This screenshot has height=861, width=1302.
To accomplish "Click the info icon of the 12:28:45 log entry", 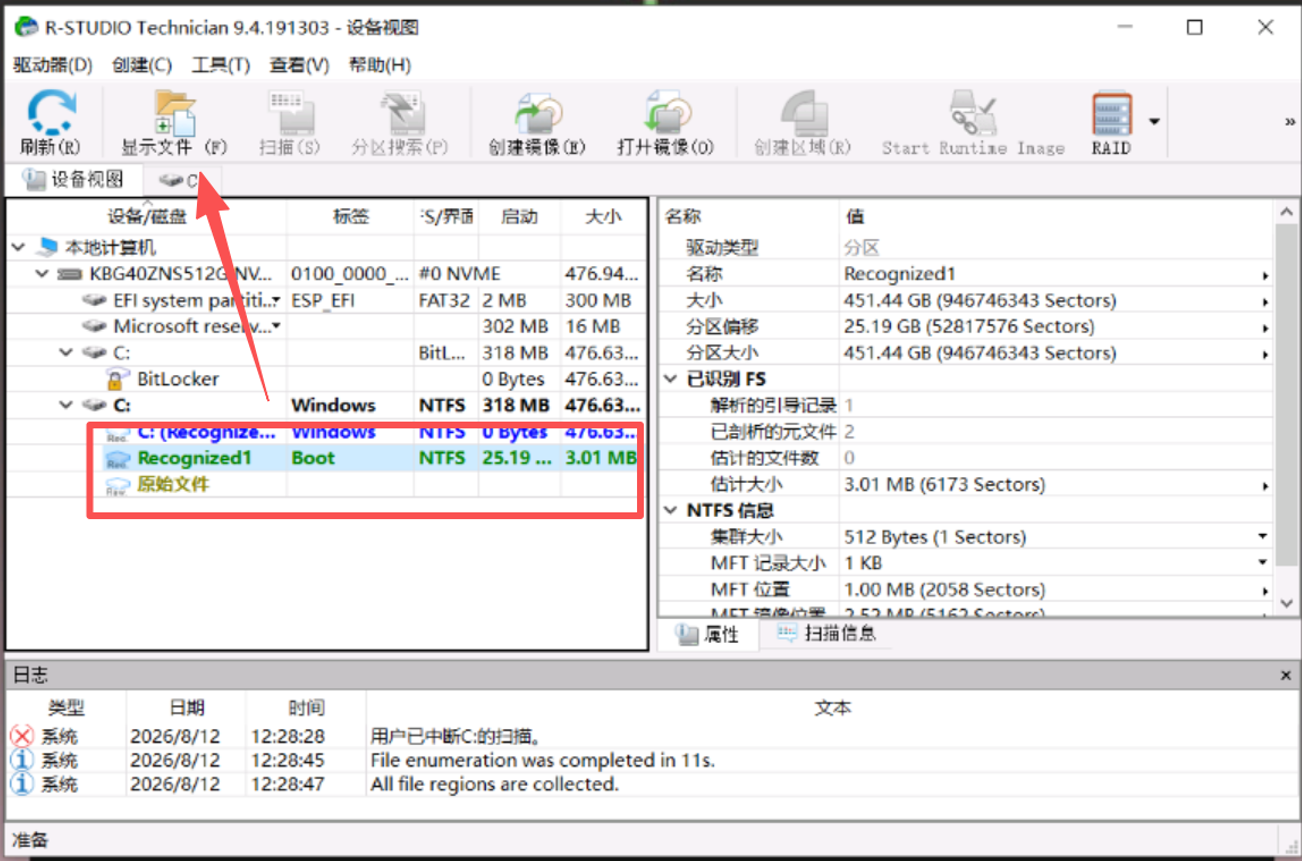I will [x=21, y=760].
